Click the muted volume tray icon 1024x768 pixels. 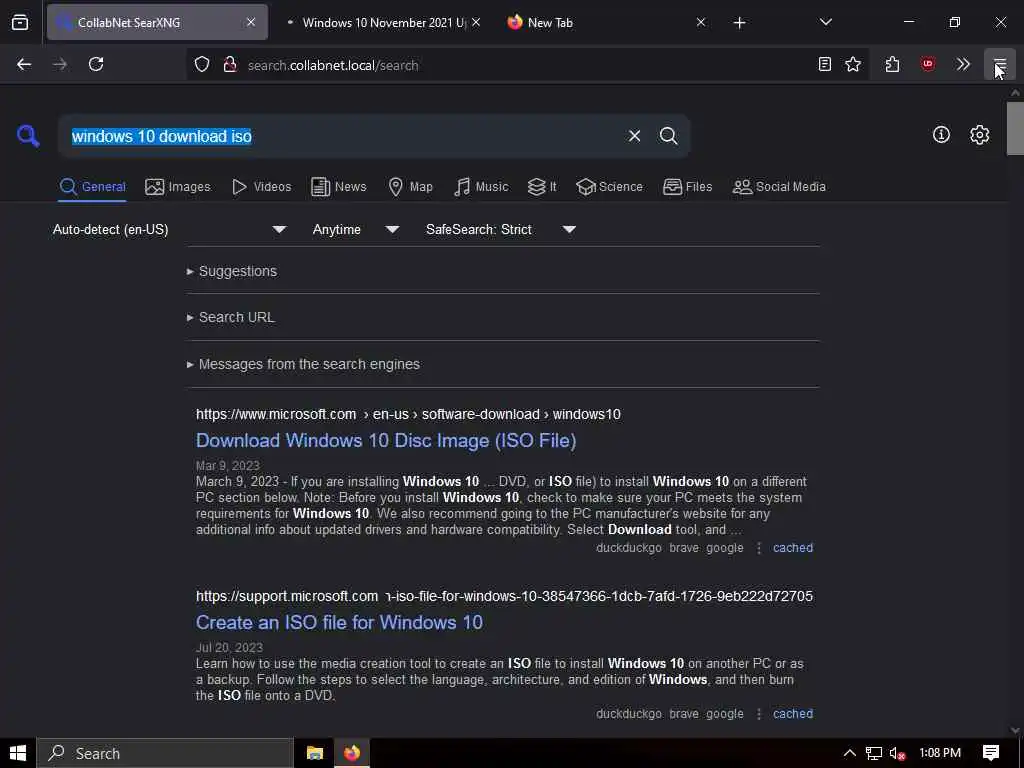click(x=897, y=754)
